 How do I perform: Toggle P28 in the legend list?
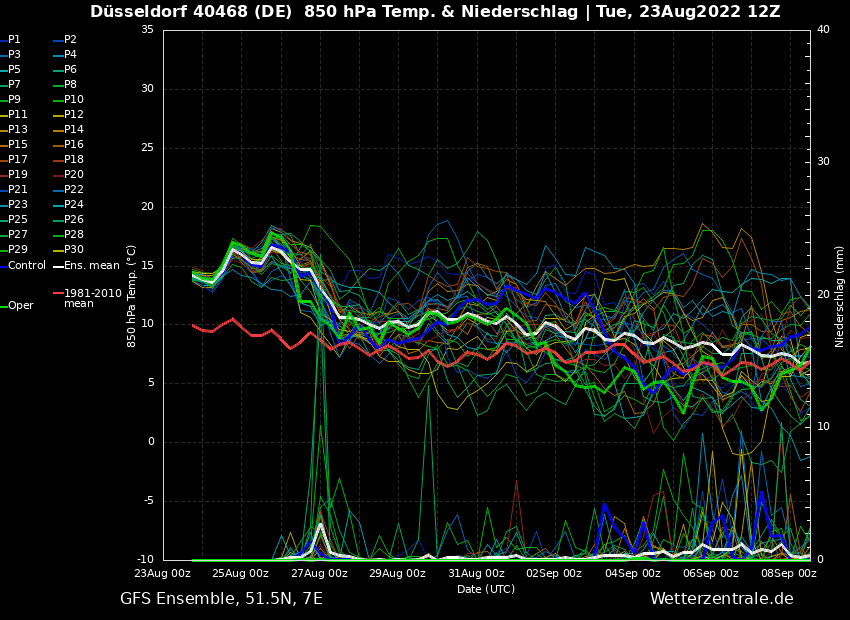pyautogui.click(x=73, y=235)
